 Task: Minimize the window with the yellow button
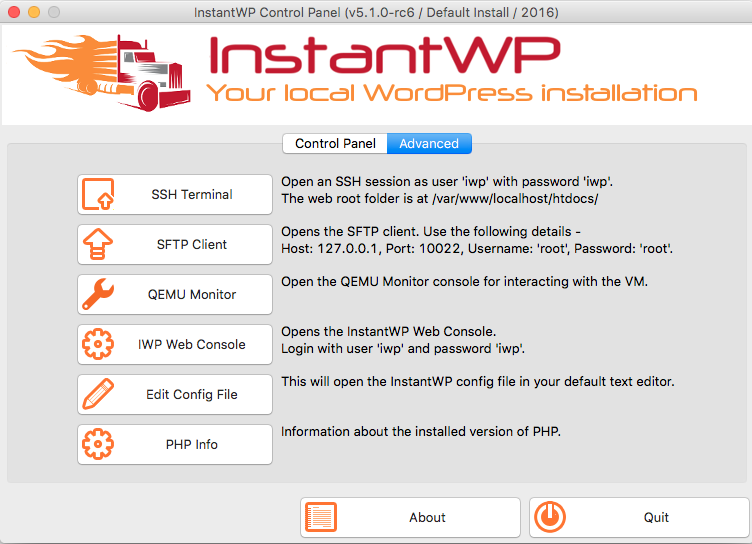coord(34,12)
